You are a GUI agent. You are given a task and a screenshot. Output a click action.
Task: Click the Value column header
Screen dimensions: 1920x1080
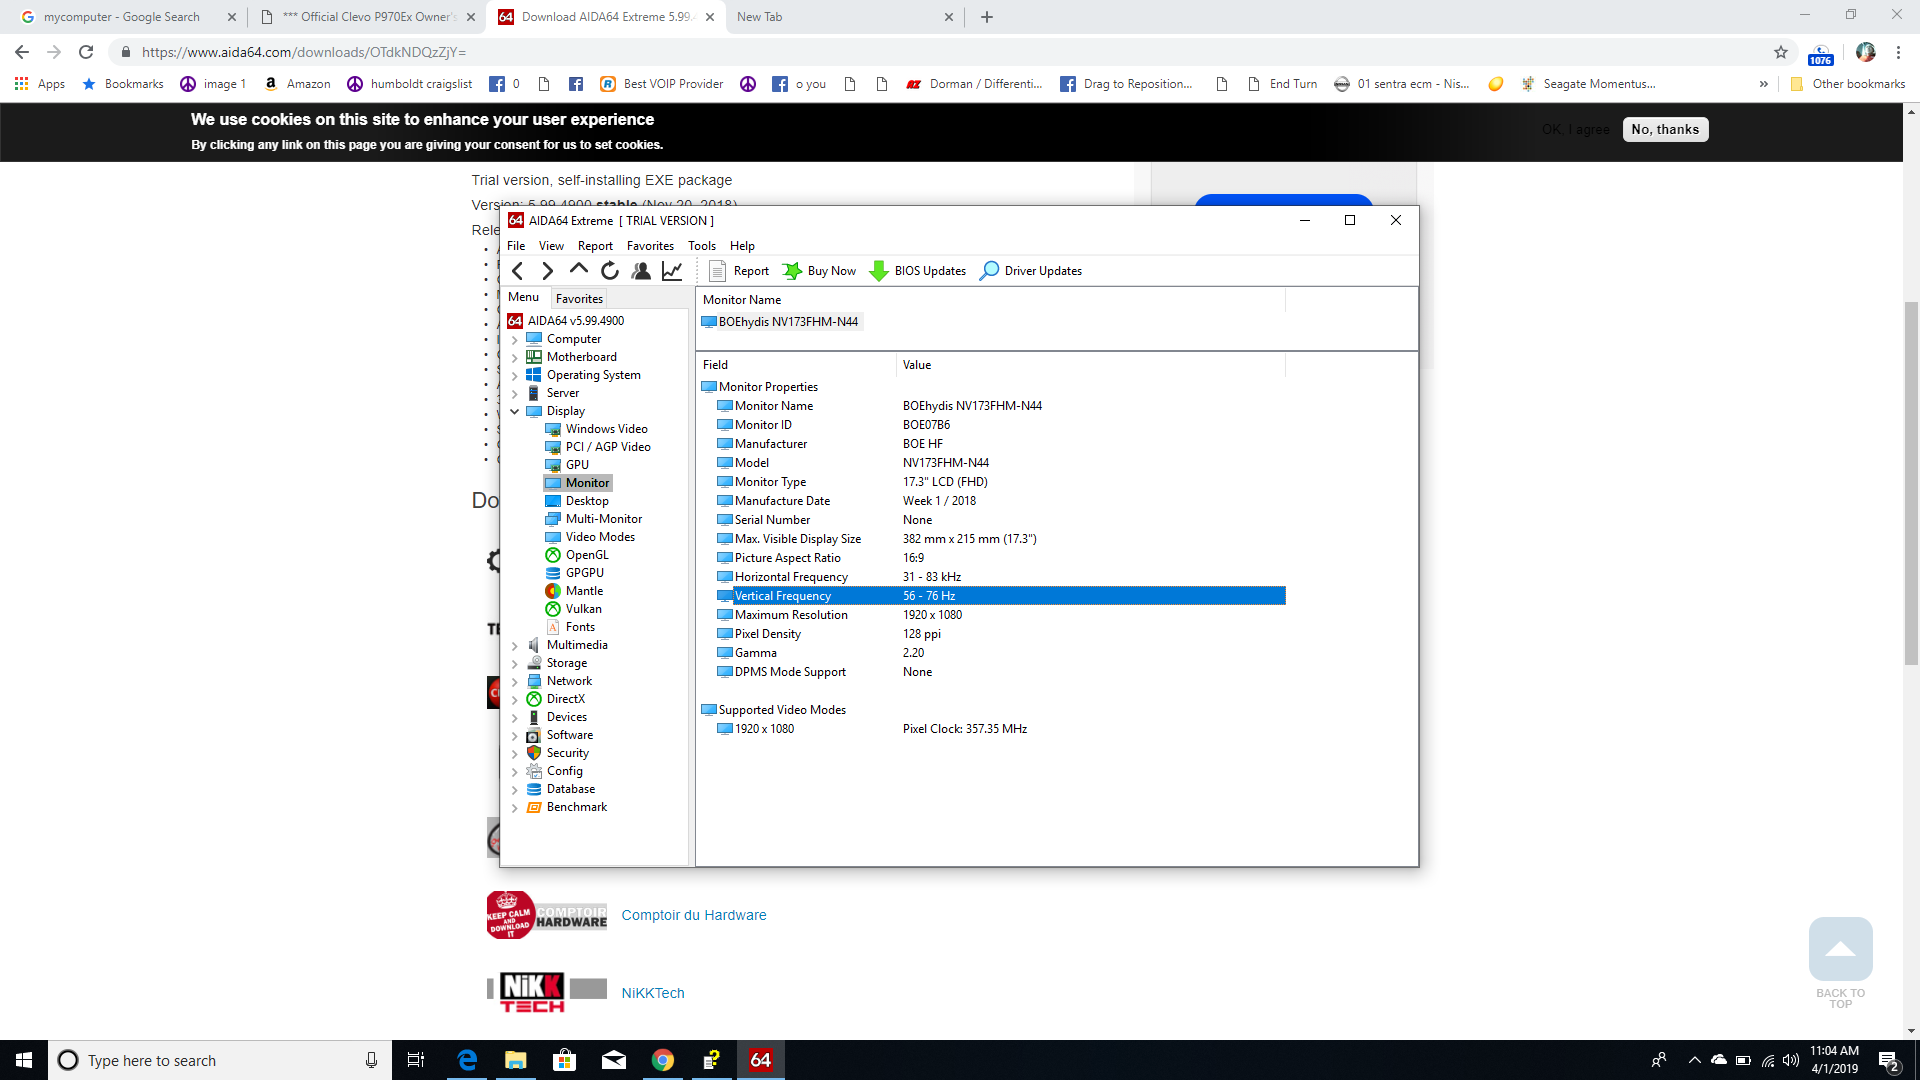[x=1090, y=365]
